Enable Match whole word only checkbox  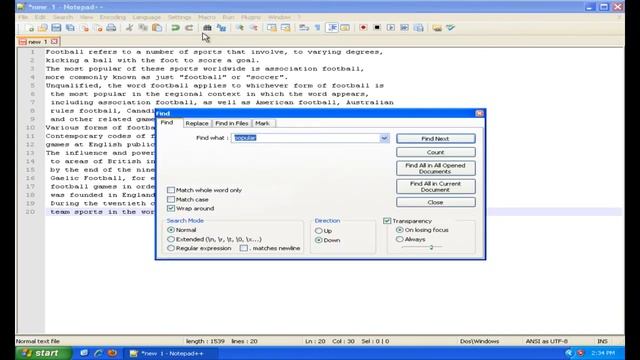coord(171,190)
